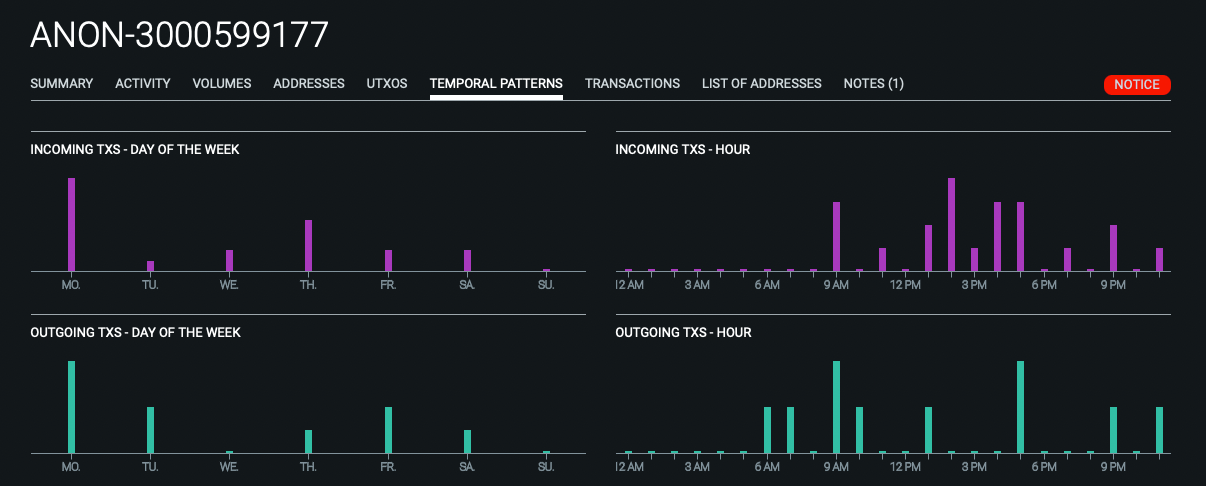Open the Transactions tab

632,84
